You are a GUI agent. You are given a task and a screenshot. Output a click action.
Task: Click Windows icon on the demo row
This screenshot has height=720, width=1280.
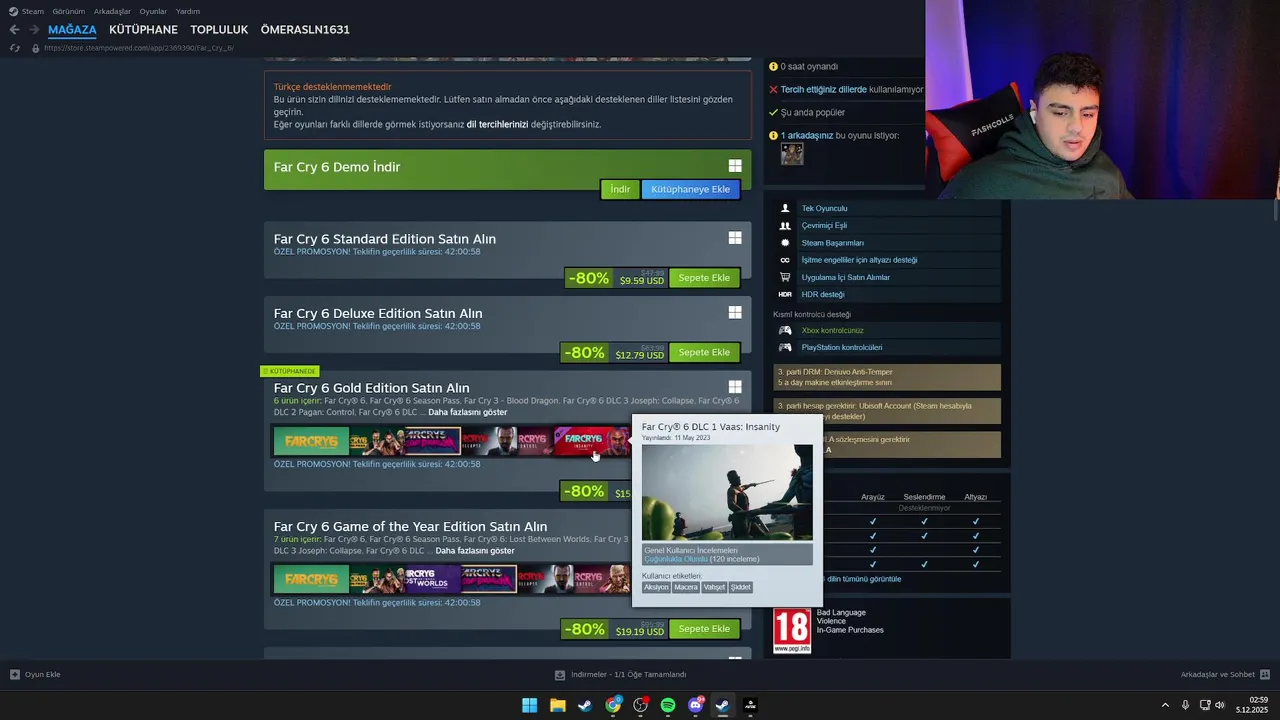[735, 166]
